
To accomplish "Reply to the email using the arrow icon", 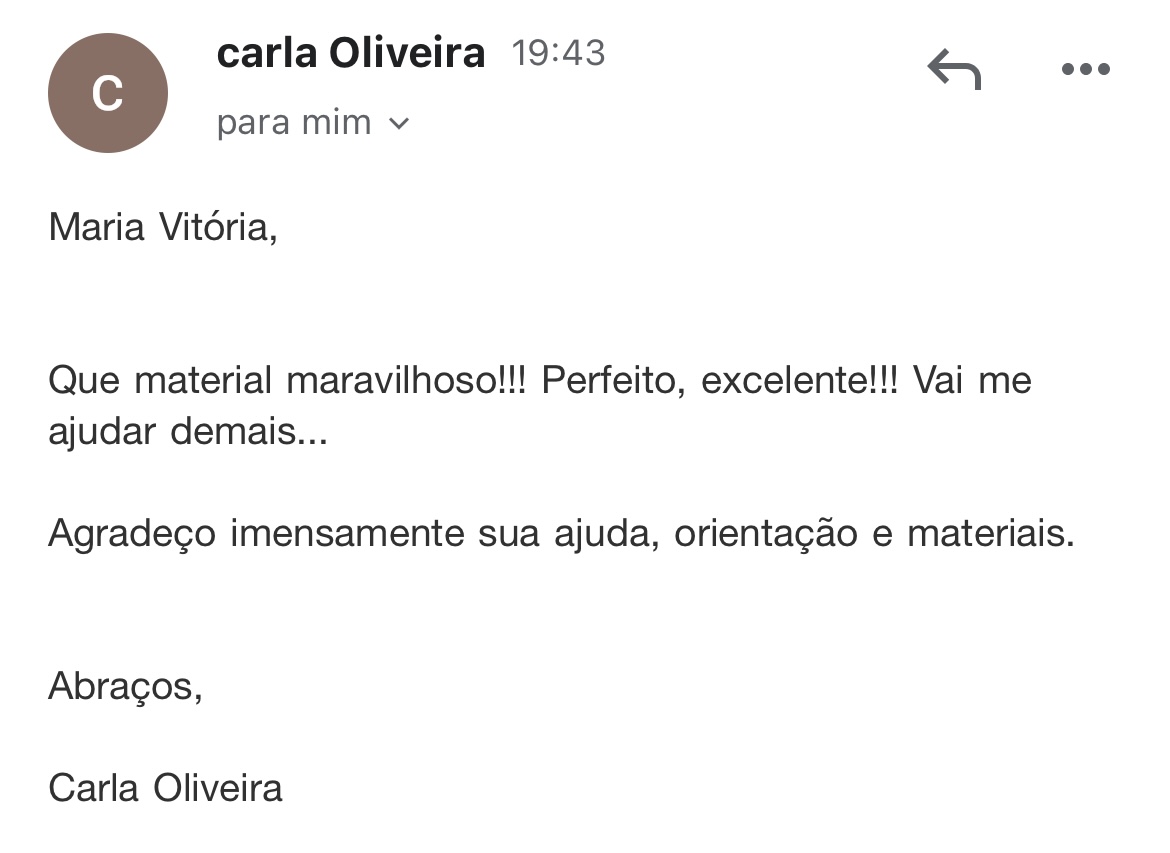I will pyautogui.click(x=954, y=69).
